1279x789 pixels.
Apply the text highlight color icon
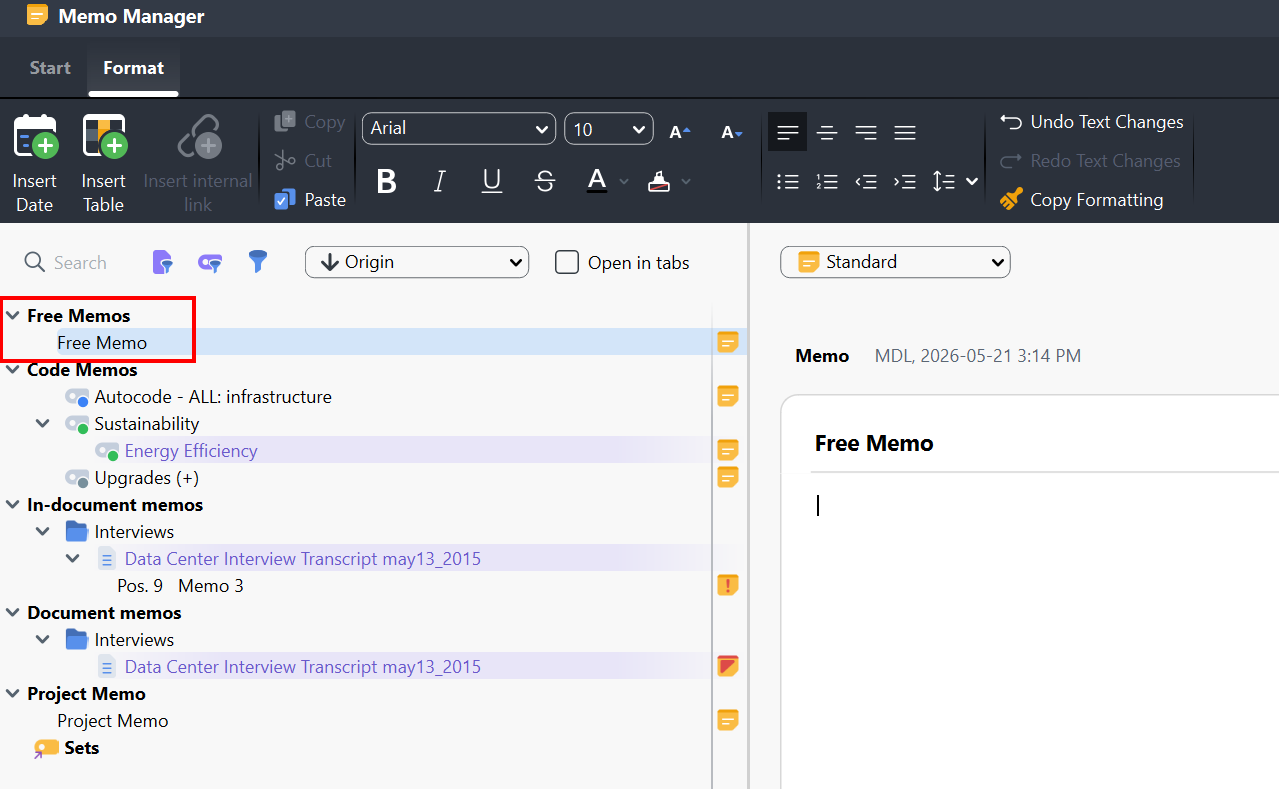(659, 181)
